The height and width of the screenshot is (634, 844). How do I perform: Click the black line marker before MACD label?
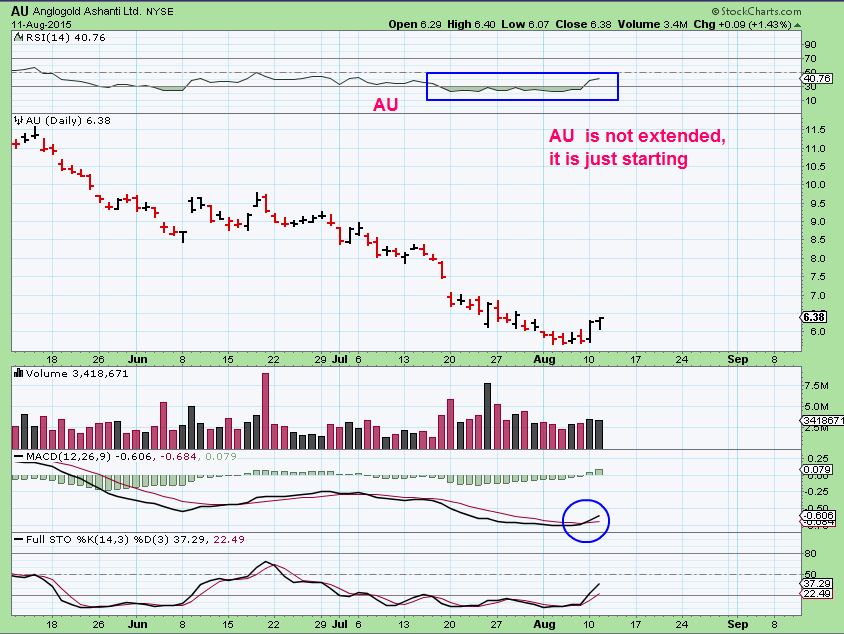(19, 456)
